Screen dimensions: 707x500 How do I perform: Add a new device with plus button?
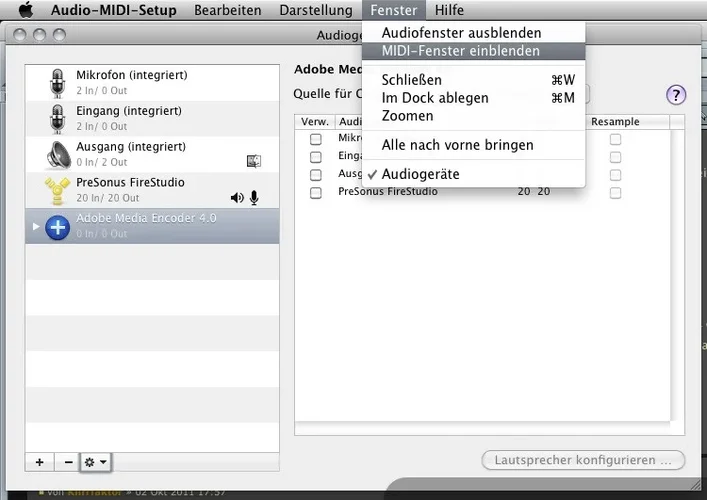click(40, 462)
